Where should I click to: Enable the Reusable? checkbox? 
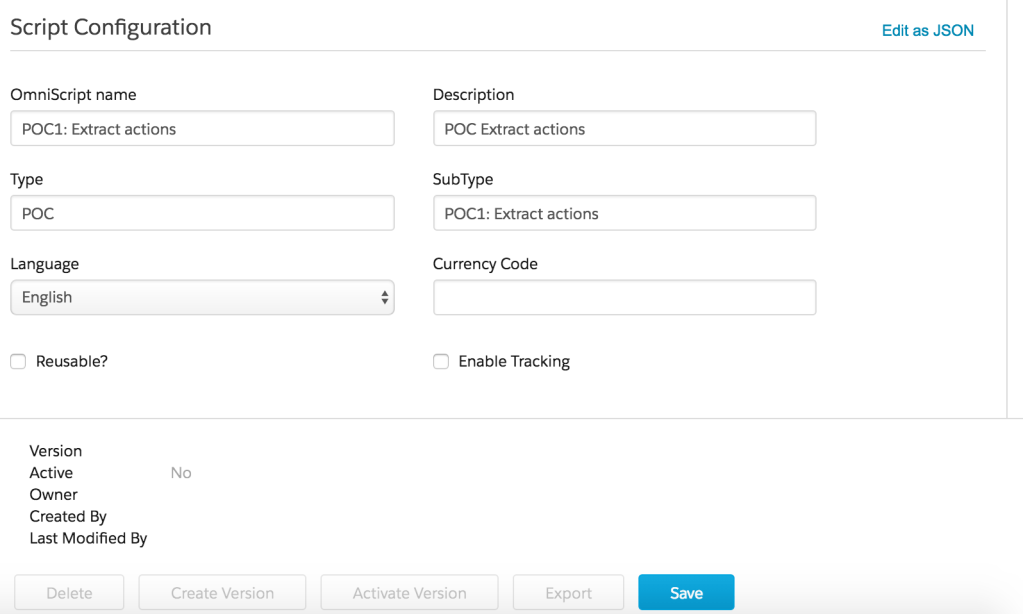[x=18, y=362]
